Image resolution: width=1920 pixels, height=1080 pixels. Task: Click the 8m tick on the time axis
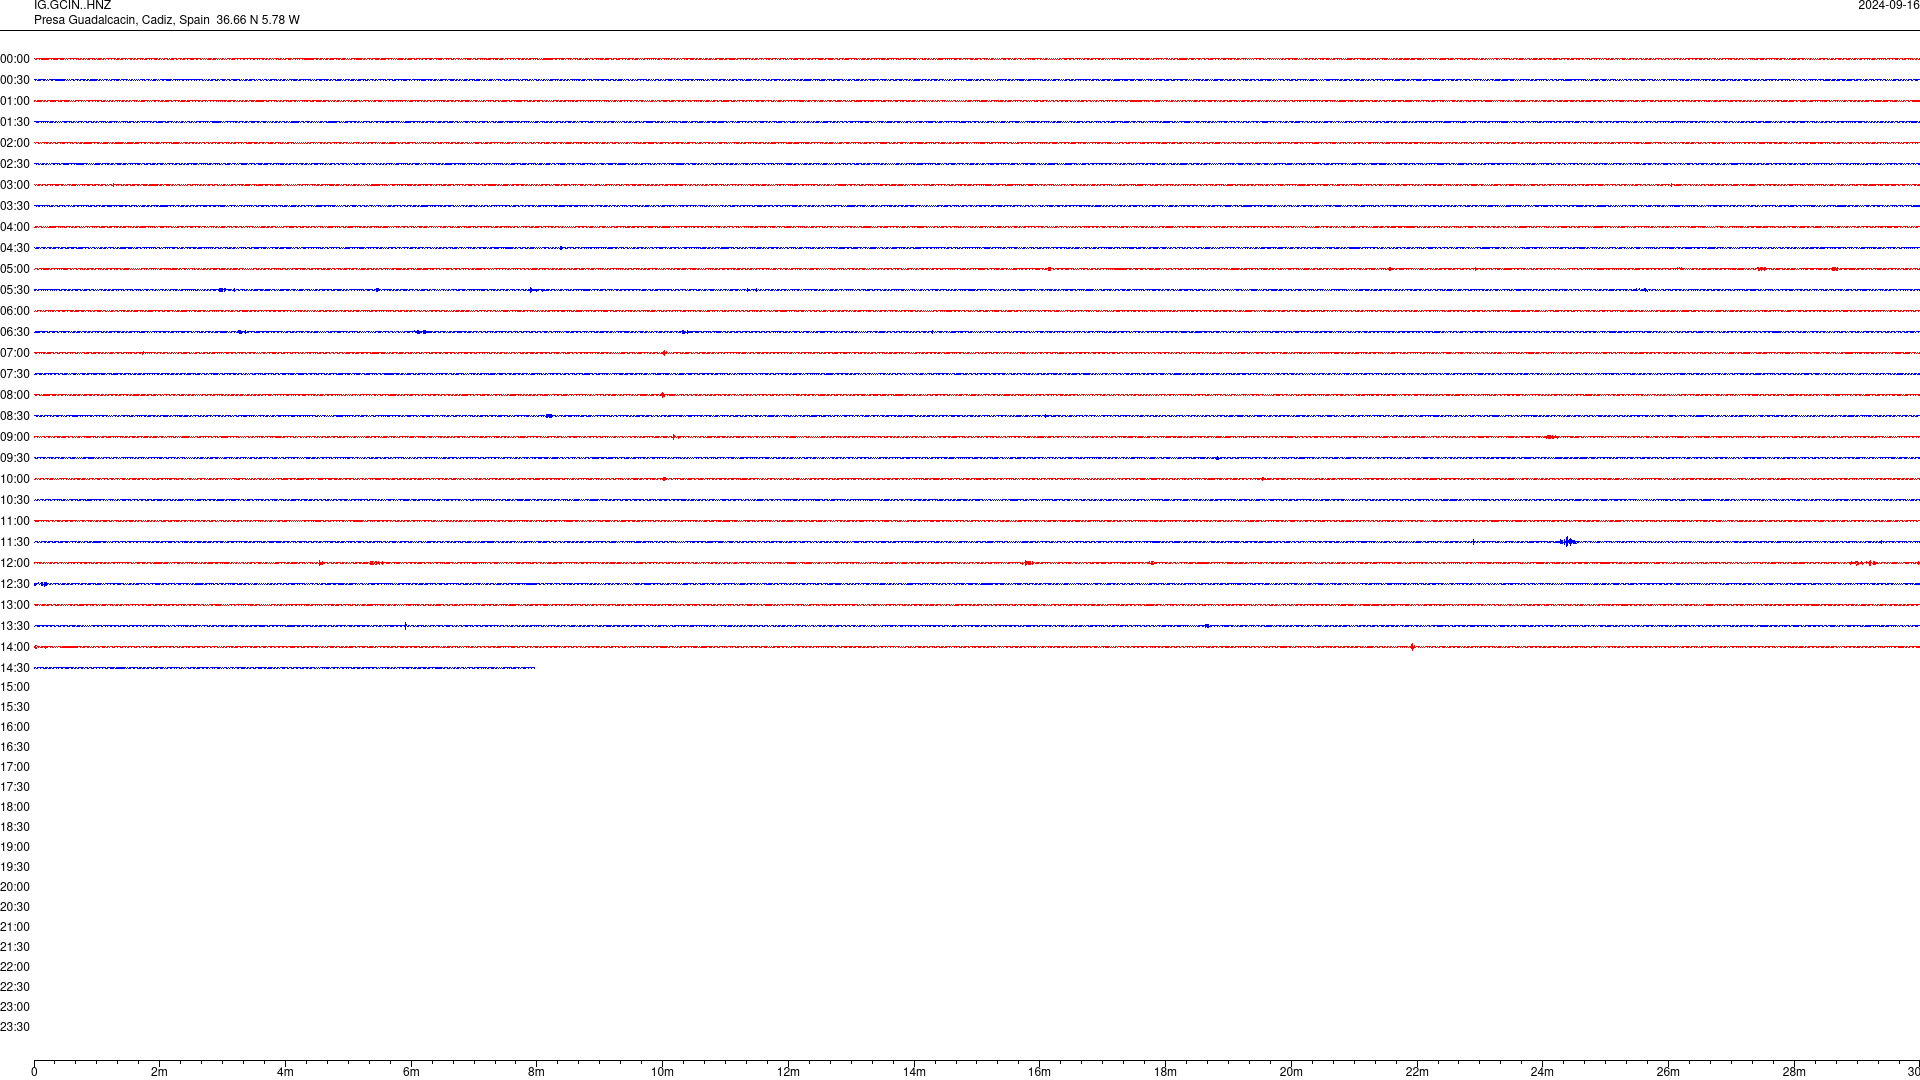point(537,1072)
